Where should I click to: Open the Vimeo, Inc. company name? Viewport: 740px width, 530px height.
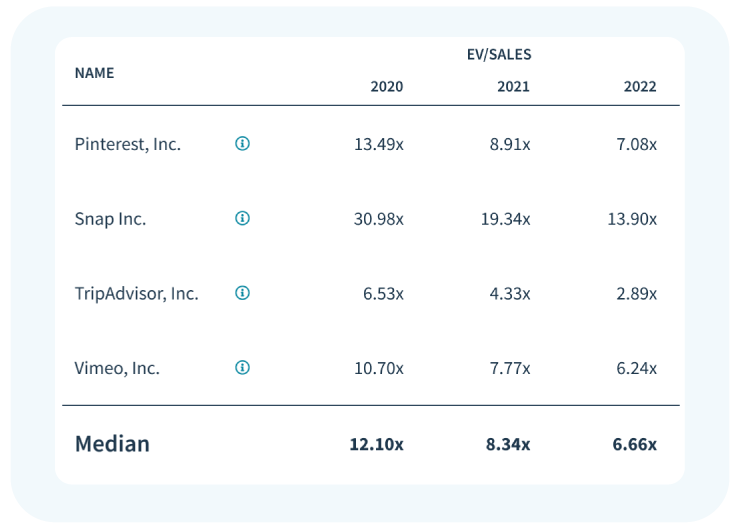pyautogui.click(x=117, y=369)
